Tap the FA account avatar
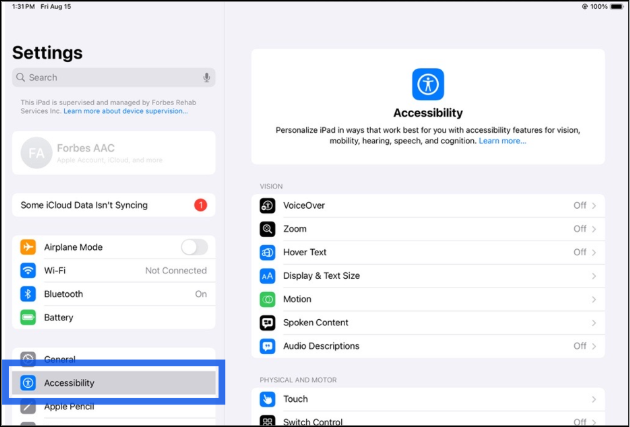Image resolution: width=630 pixels, height=427 pixels. 37,153
